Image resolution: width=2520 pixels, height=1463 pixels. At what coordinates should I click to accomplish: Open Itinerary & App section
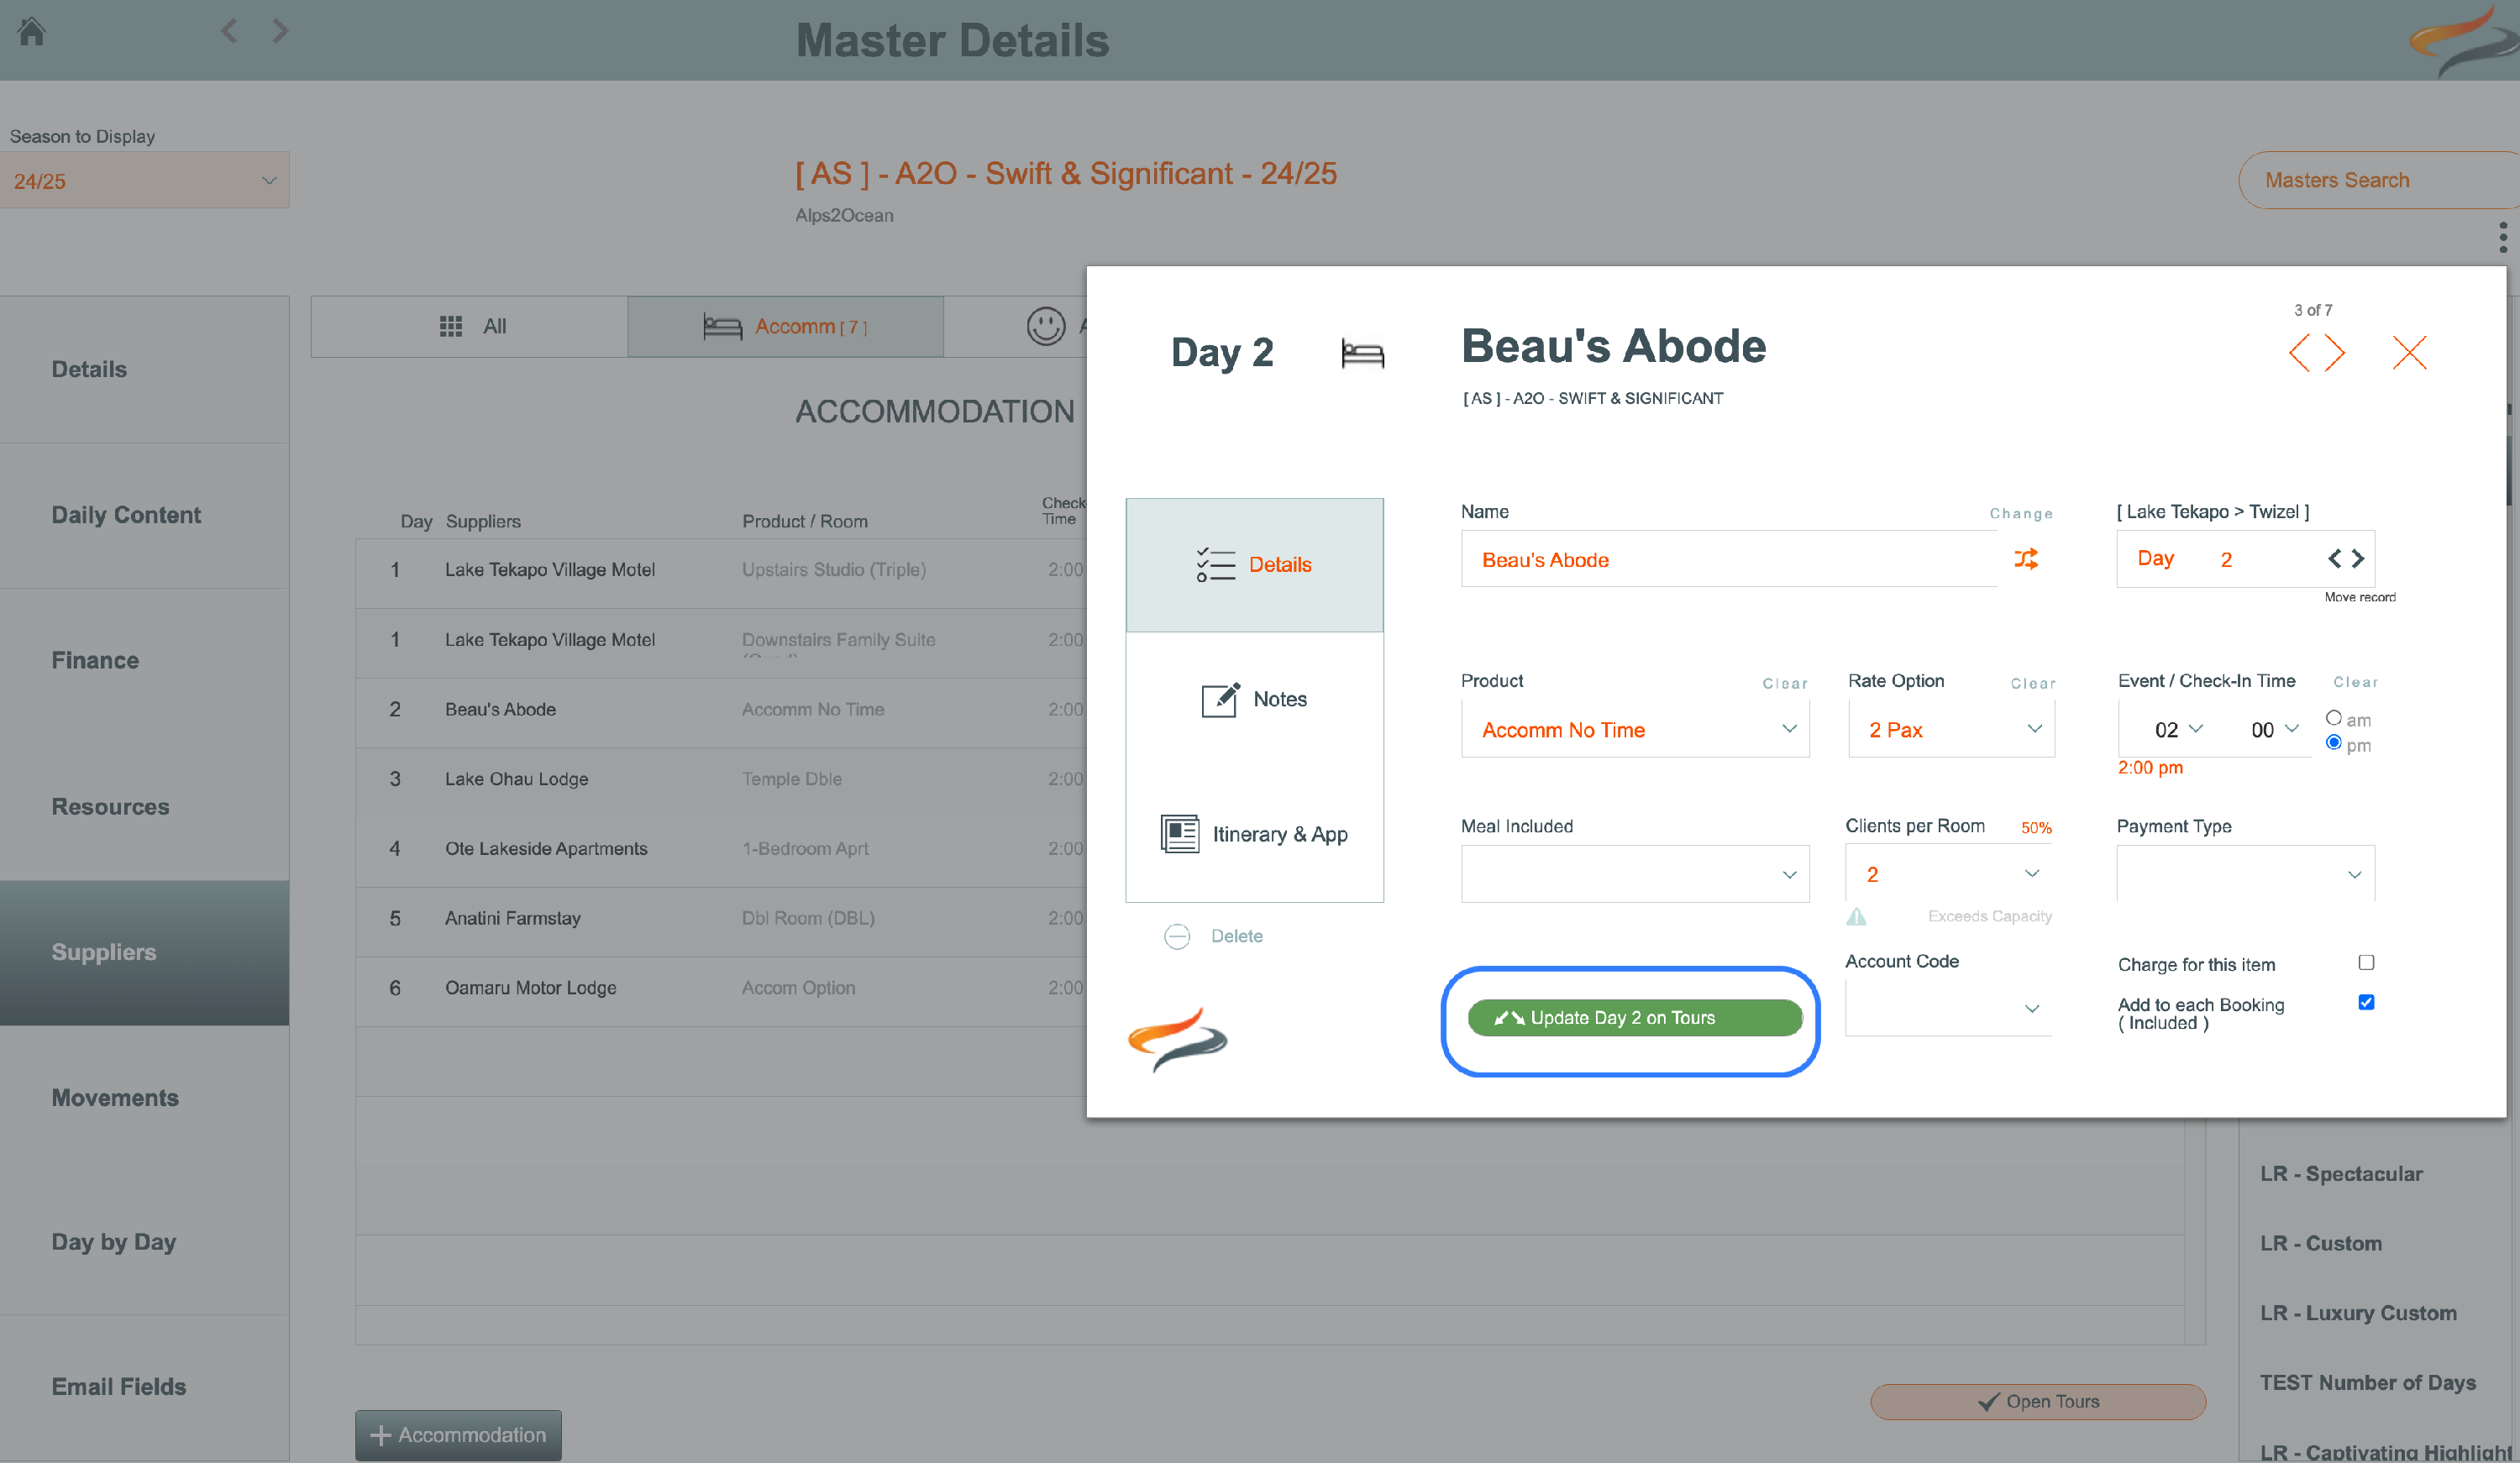pos(1254,834)
